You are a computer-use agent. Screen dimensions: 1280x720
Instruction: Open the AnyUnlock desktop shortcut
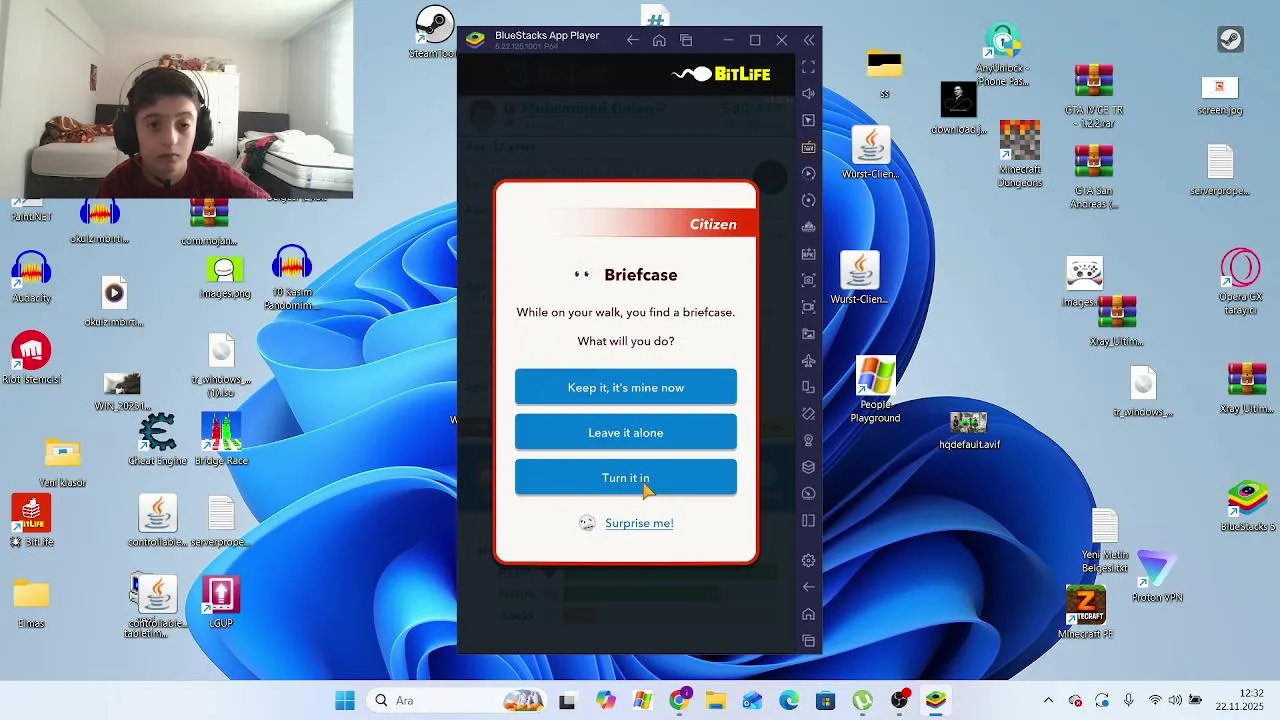[x=1003, y=55]
